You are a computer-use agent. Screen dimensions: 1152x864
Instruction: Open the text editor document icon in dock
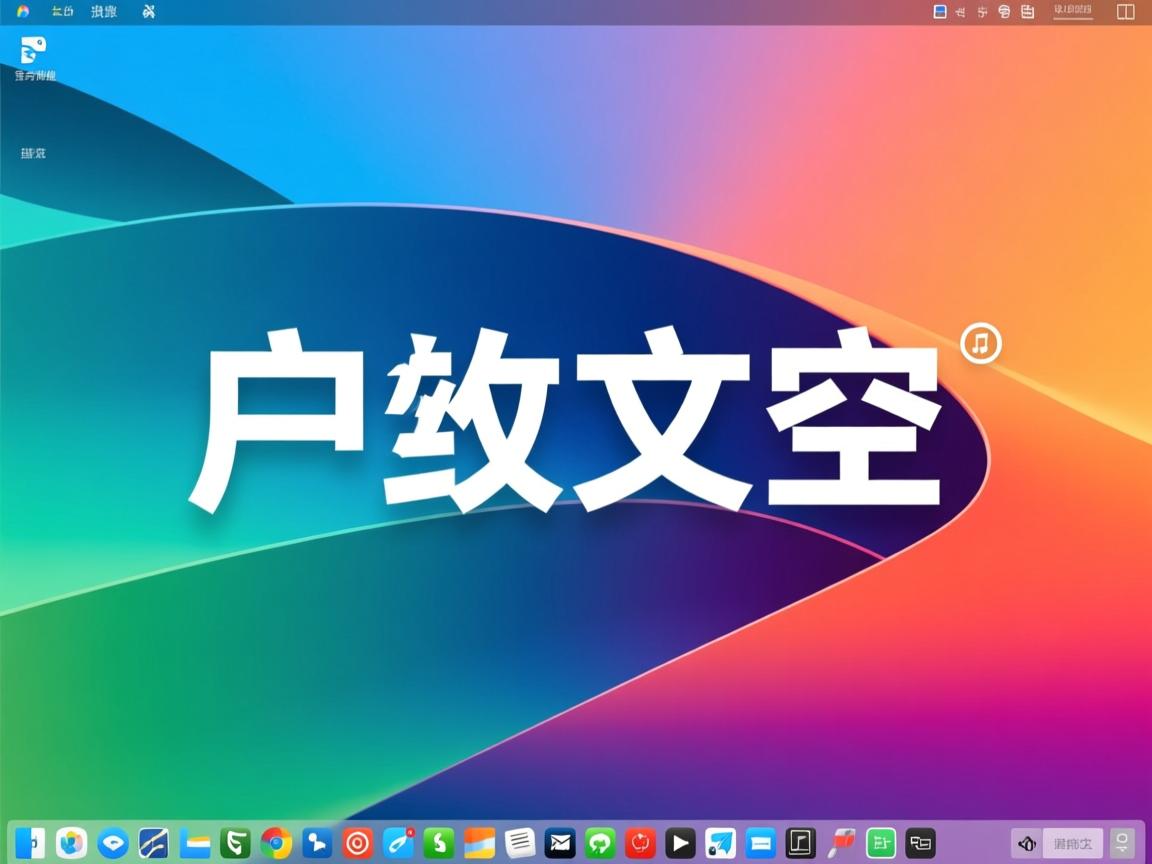[x=520, y=842]
